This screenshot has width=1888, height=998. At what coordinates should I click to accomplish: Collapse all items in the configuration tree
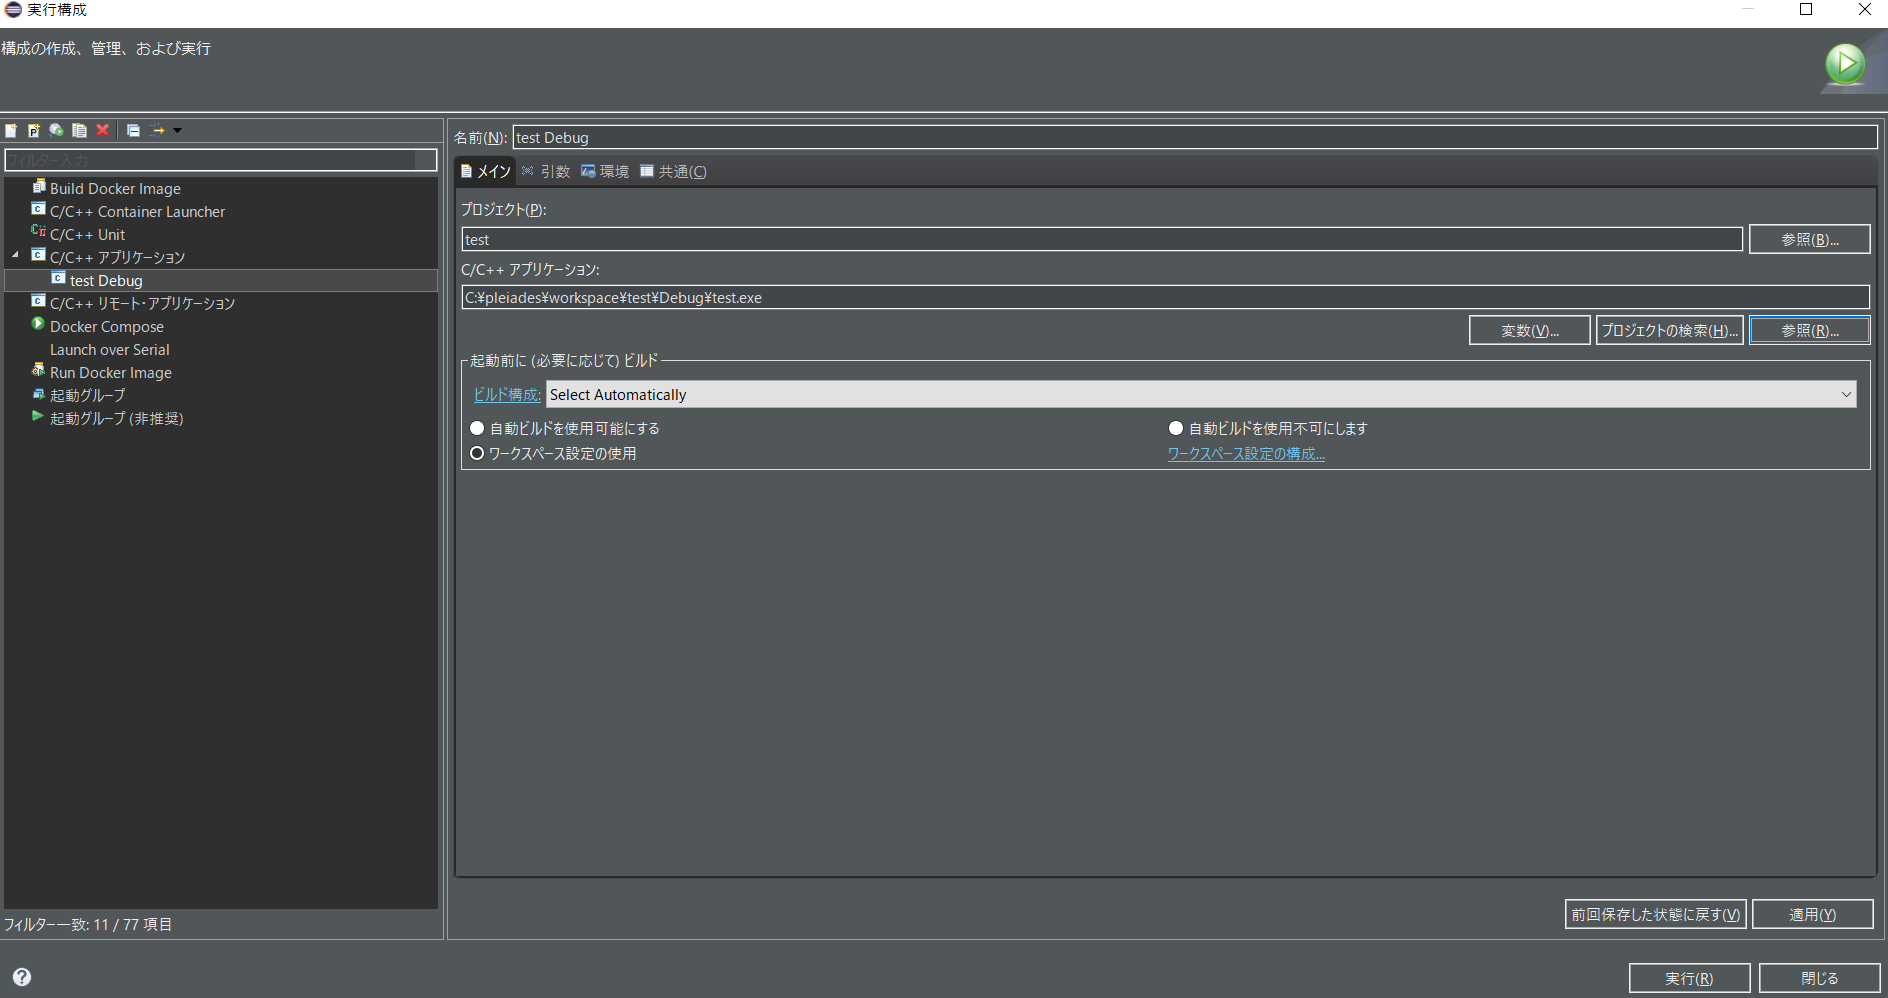[x=133, y=130]
